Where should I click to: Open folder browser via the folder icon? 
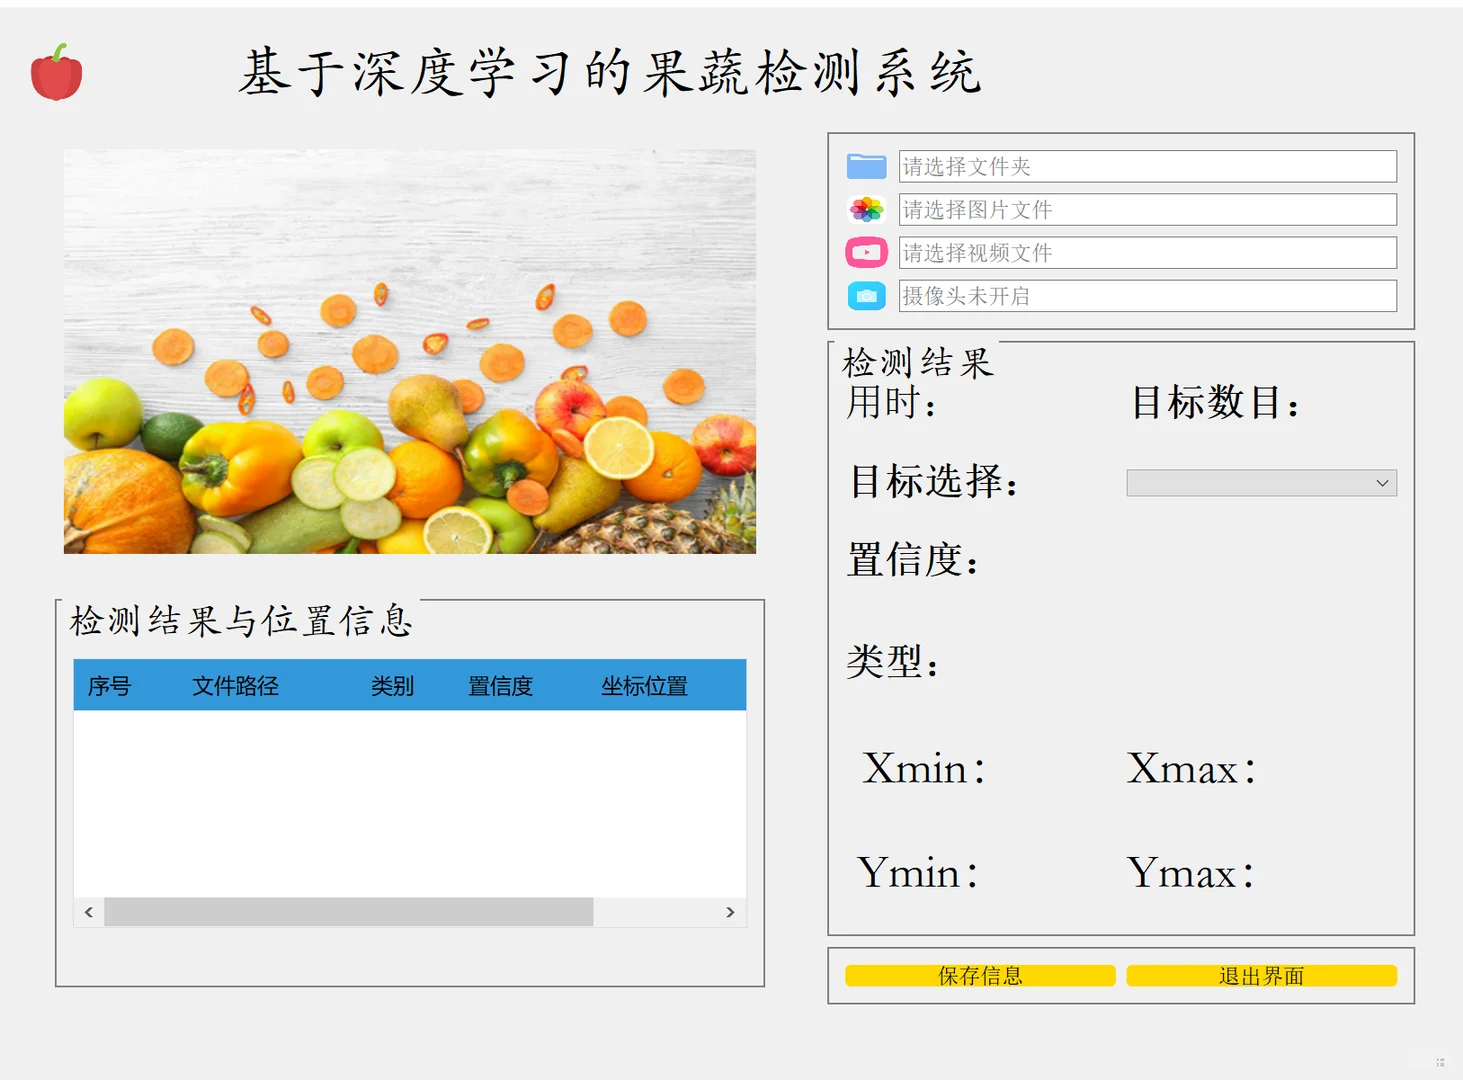[866, 165]
